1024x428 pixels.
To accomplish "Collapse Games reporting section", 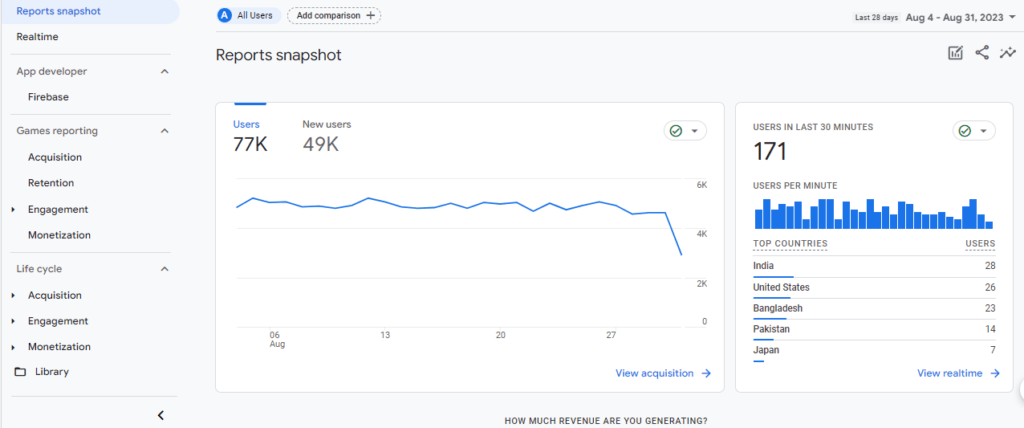I will (165, 131).
